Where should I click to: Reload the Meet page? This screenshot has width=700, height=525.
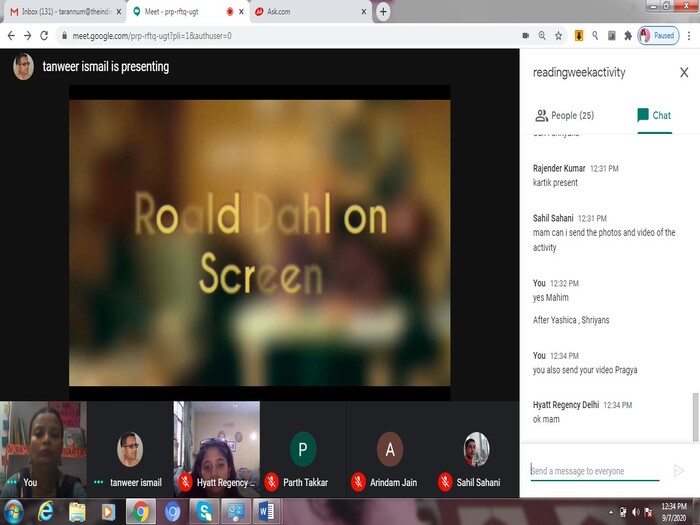pyautogui.click(x=44, y=36)
